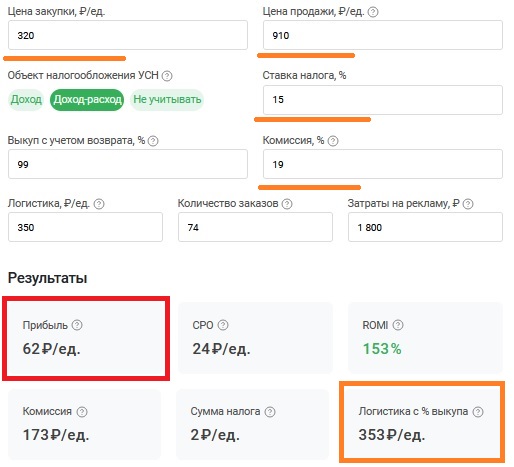Open help icon beside Объект налогообложения УСН
The width and height of the screenshot is (514, 467).
pyautogui.click(x=167, y=76)
